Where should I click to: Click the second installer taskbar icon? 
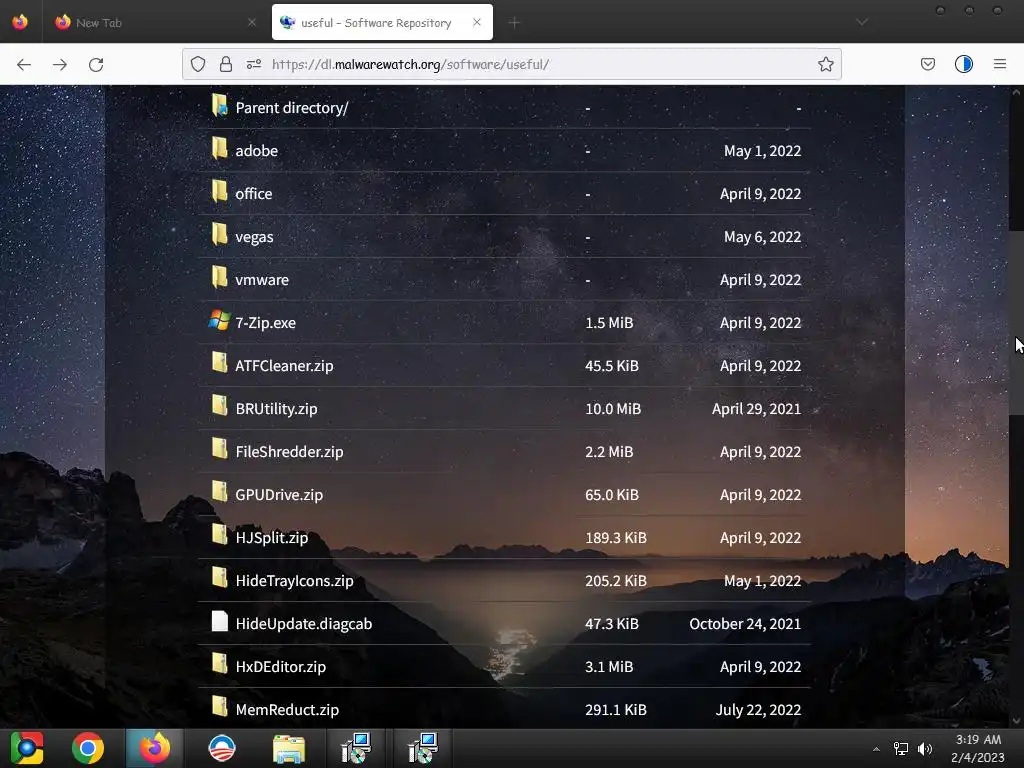point(422,748)
